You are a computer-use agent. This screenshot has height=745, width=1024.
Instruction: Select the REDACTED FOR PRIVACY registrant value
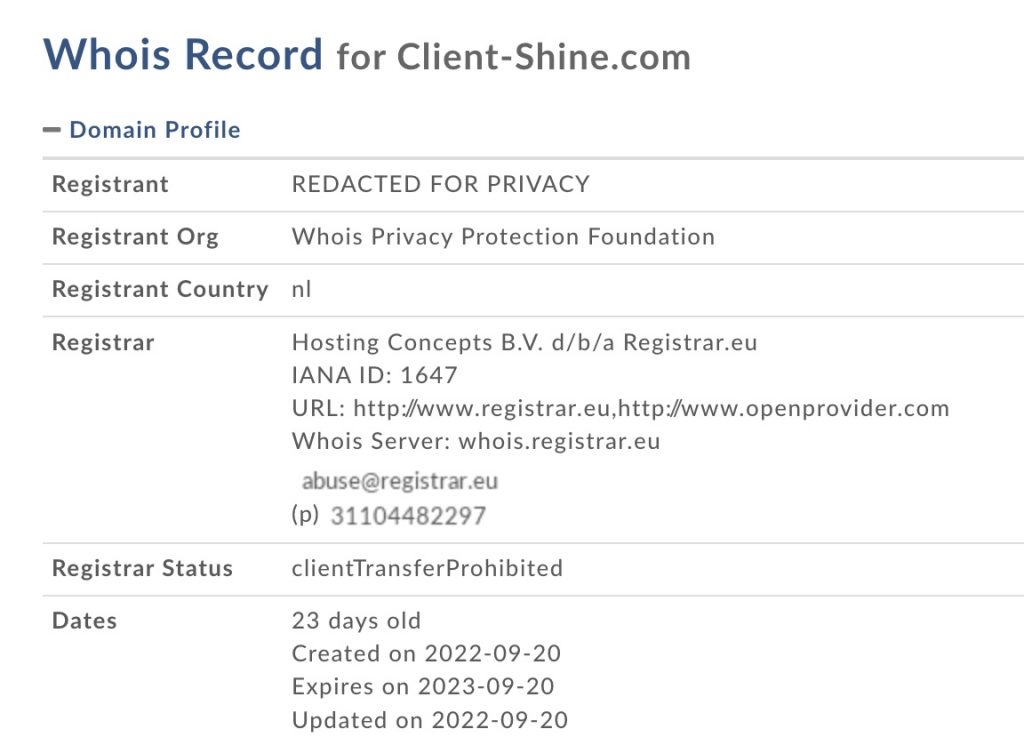click(x=440, y=184)
